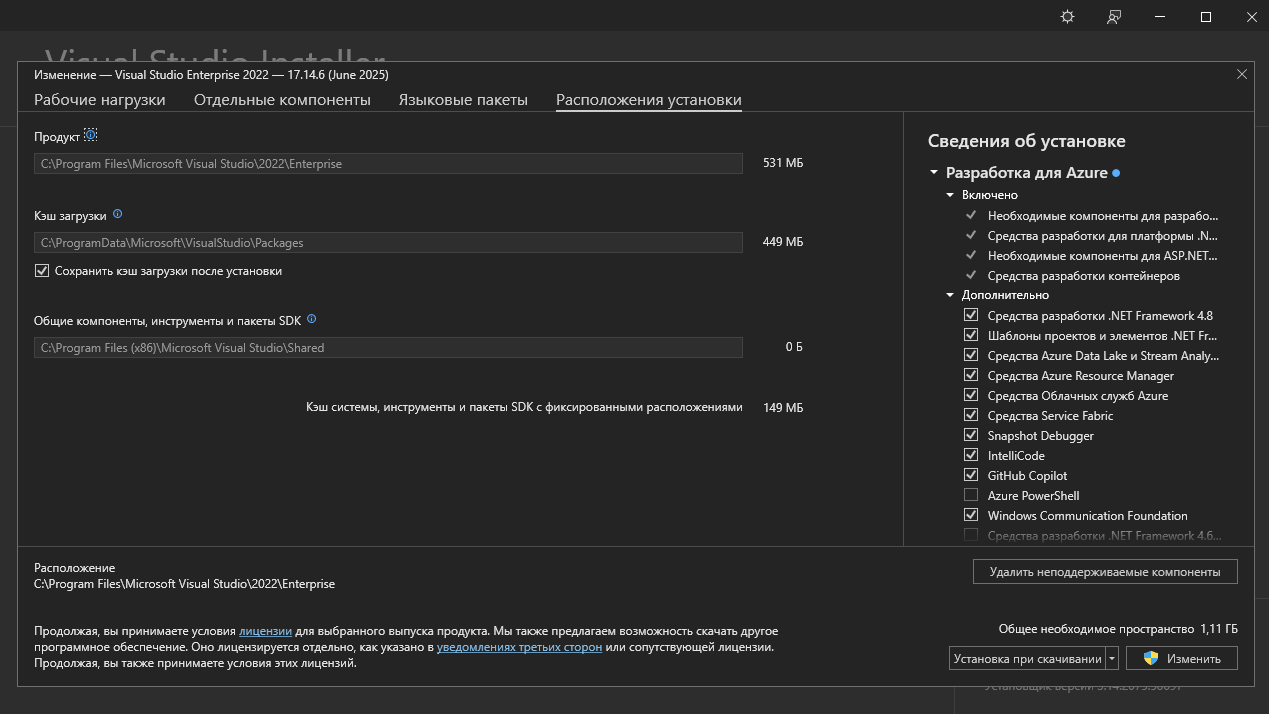Click the feedback icon in title bar

click(1114, 17)
